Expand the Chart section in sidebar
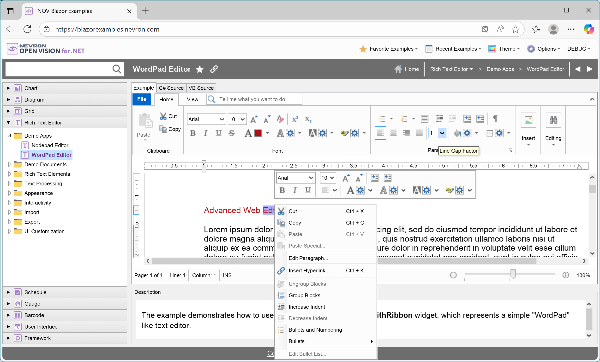600x362 pixels. coord(8,88)
